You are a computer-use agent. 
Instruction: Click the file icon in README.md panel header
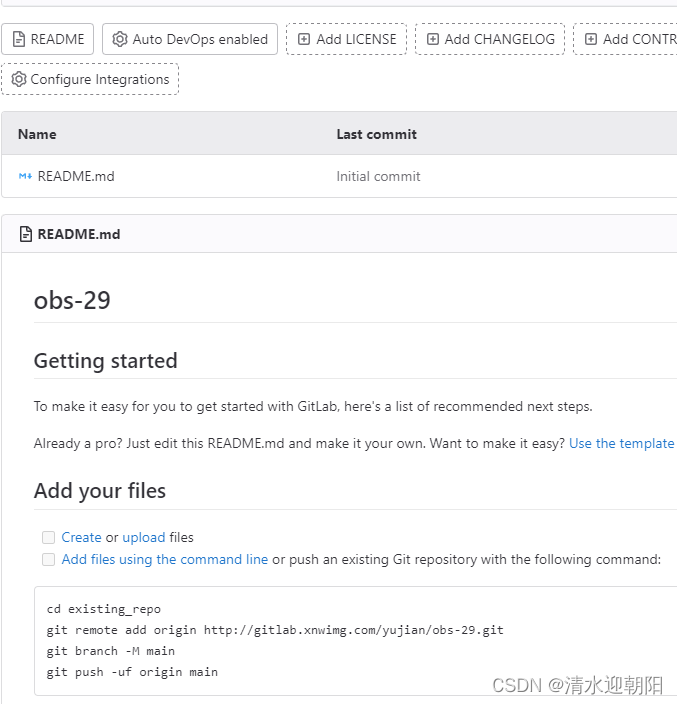pos(26,234)
